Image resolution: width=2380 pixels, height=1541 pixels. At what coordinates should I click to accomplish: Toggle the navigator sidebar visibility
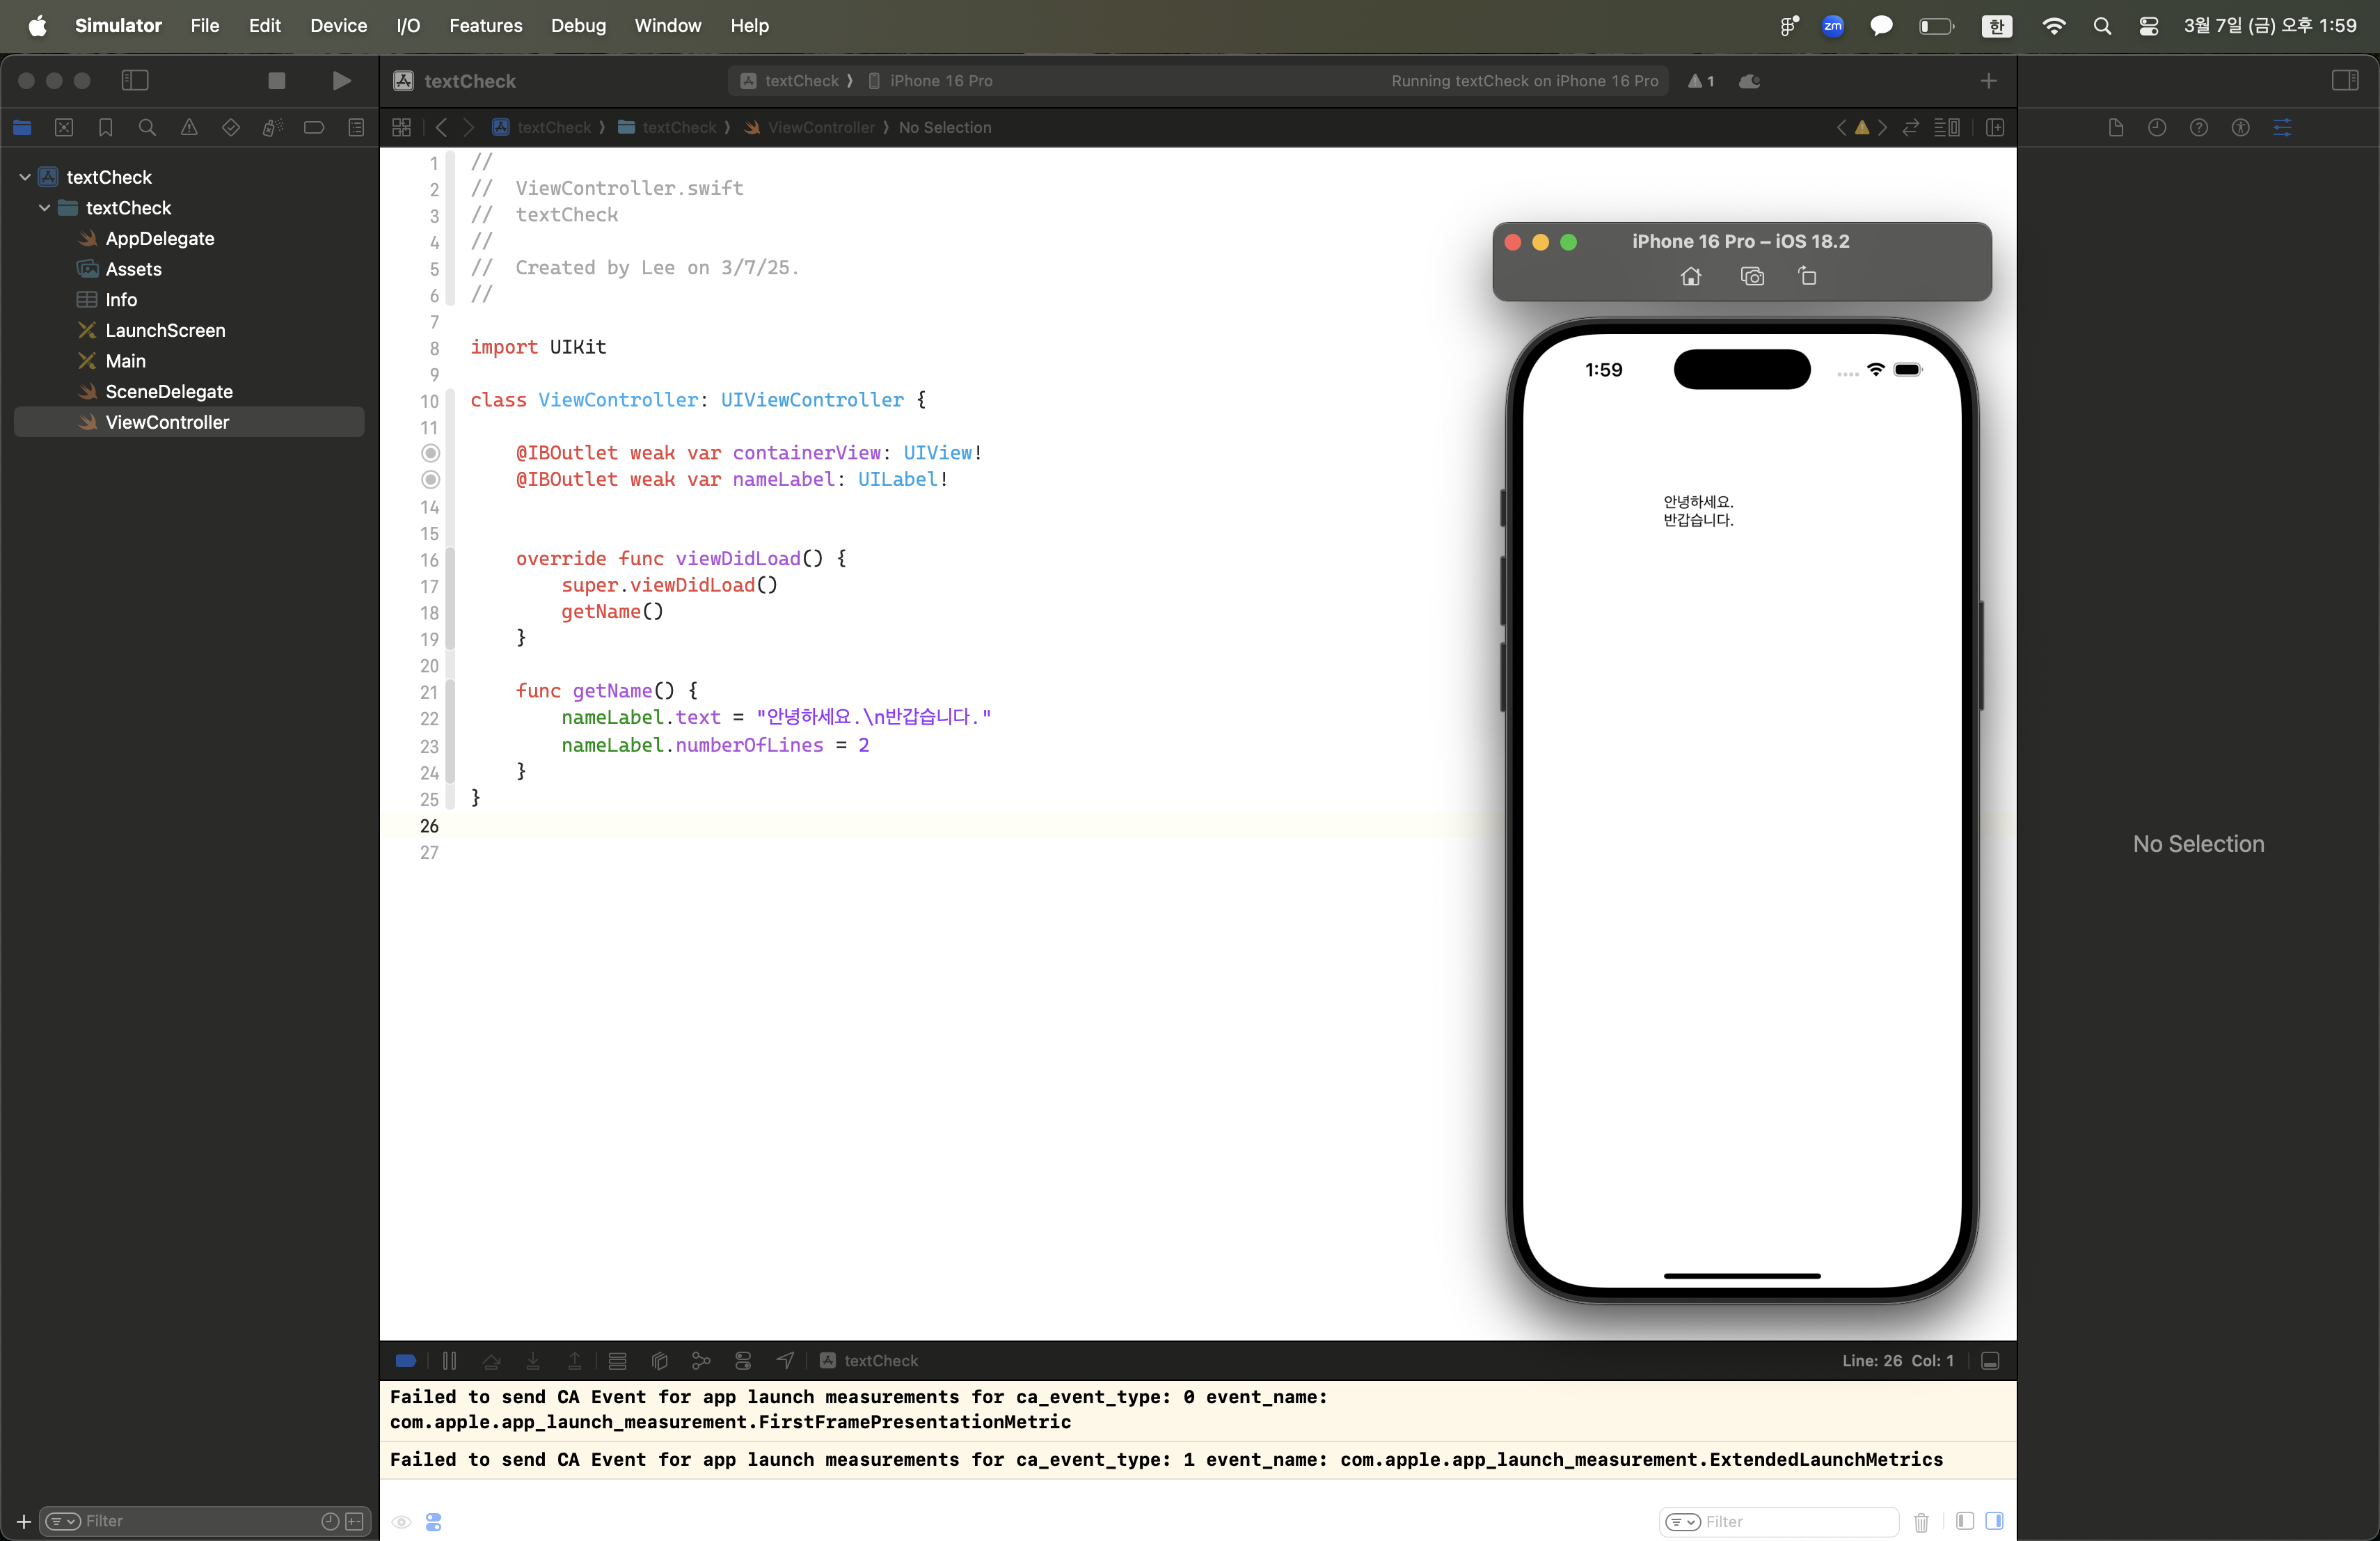point(135,81)
